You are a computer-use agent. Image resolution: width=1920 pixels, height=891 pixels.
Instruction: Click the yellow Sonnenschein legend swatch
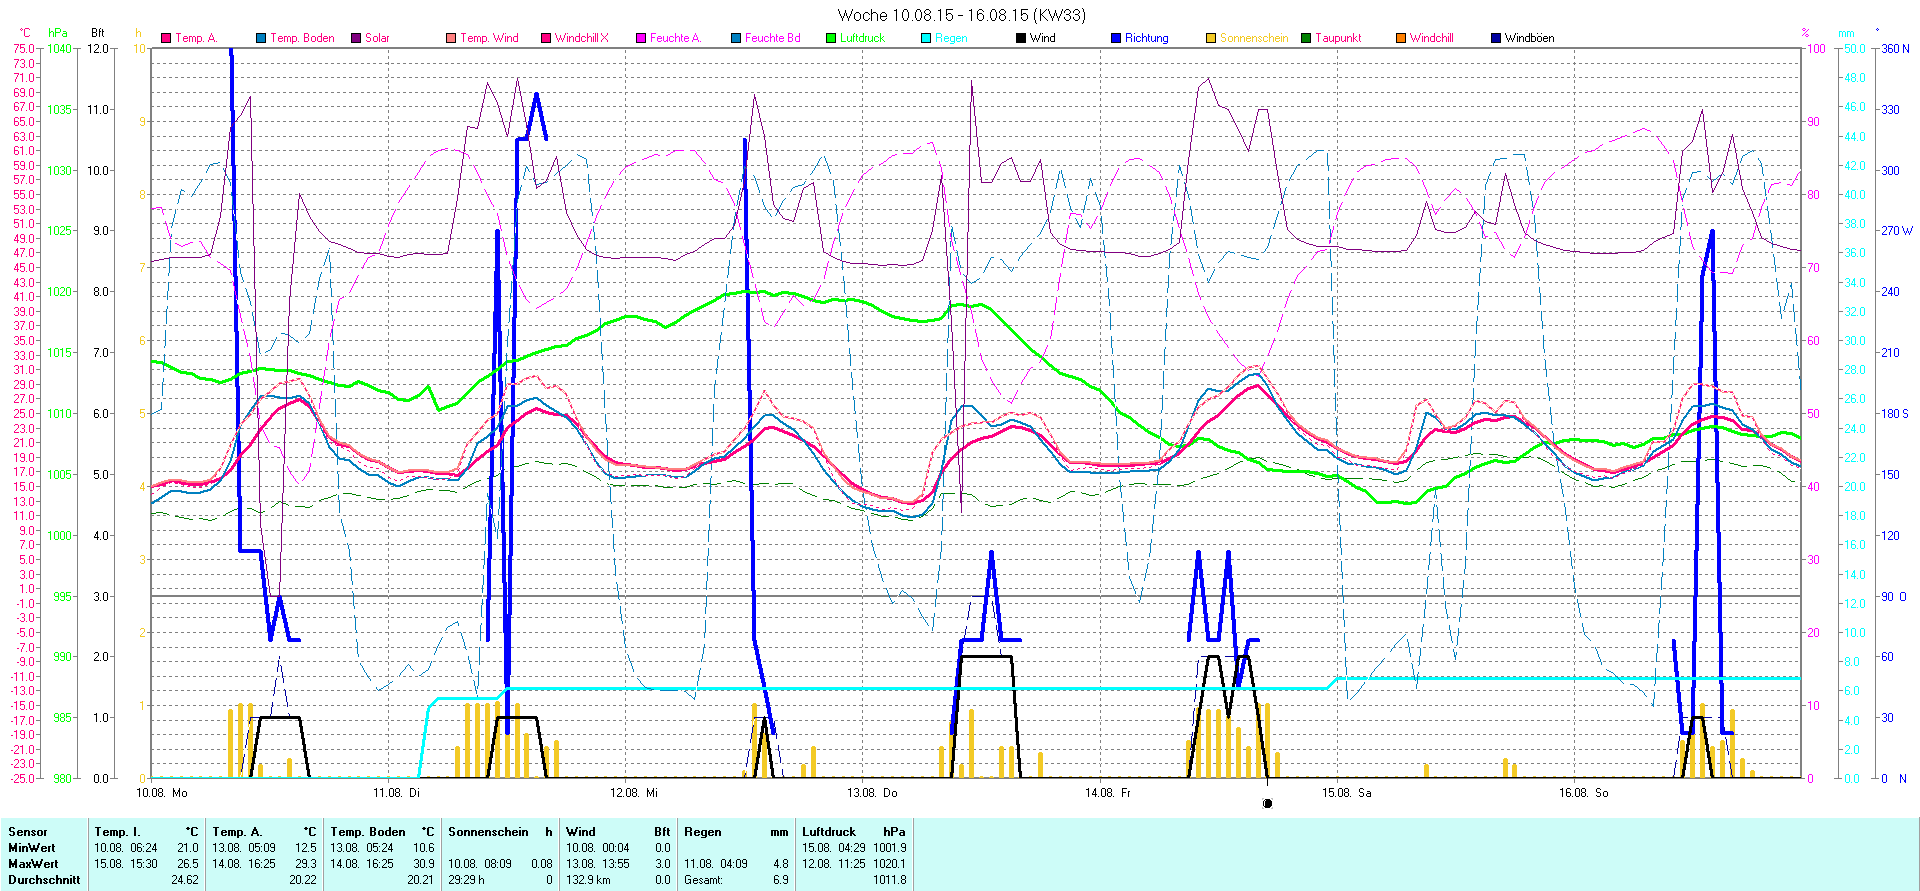coord(1211,38)
